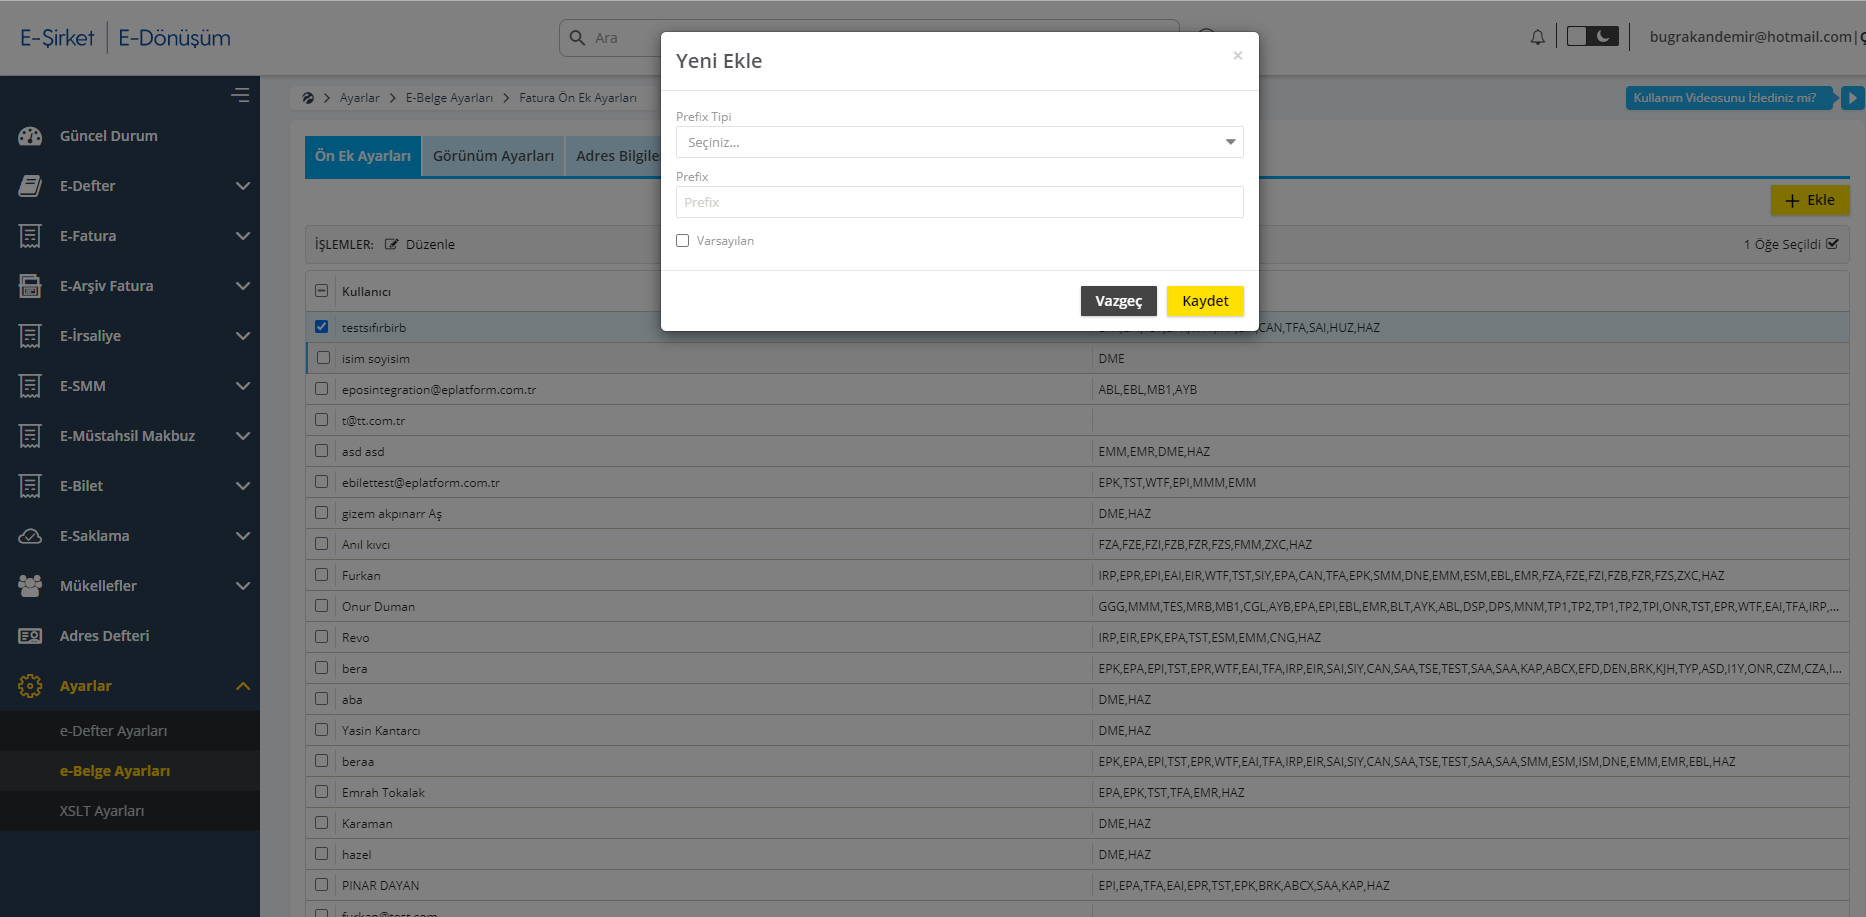Viewport: 1866px width, 917px height.
Task: Click the E-İrsaliye document icon
Action: [30, 336]
